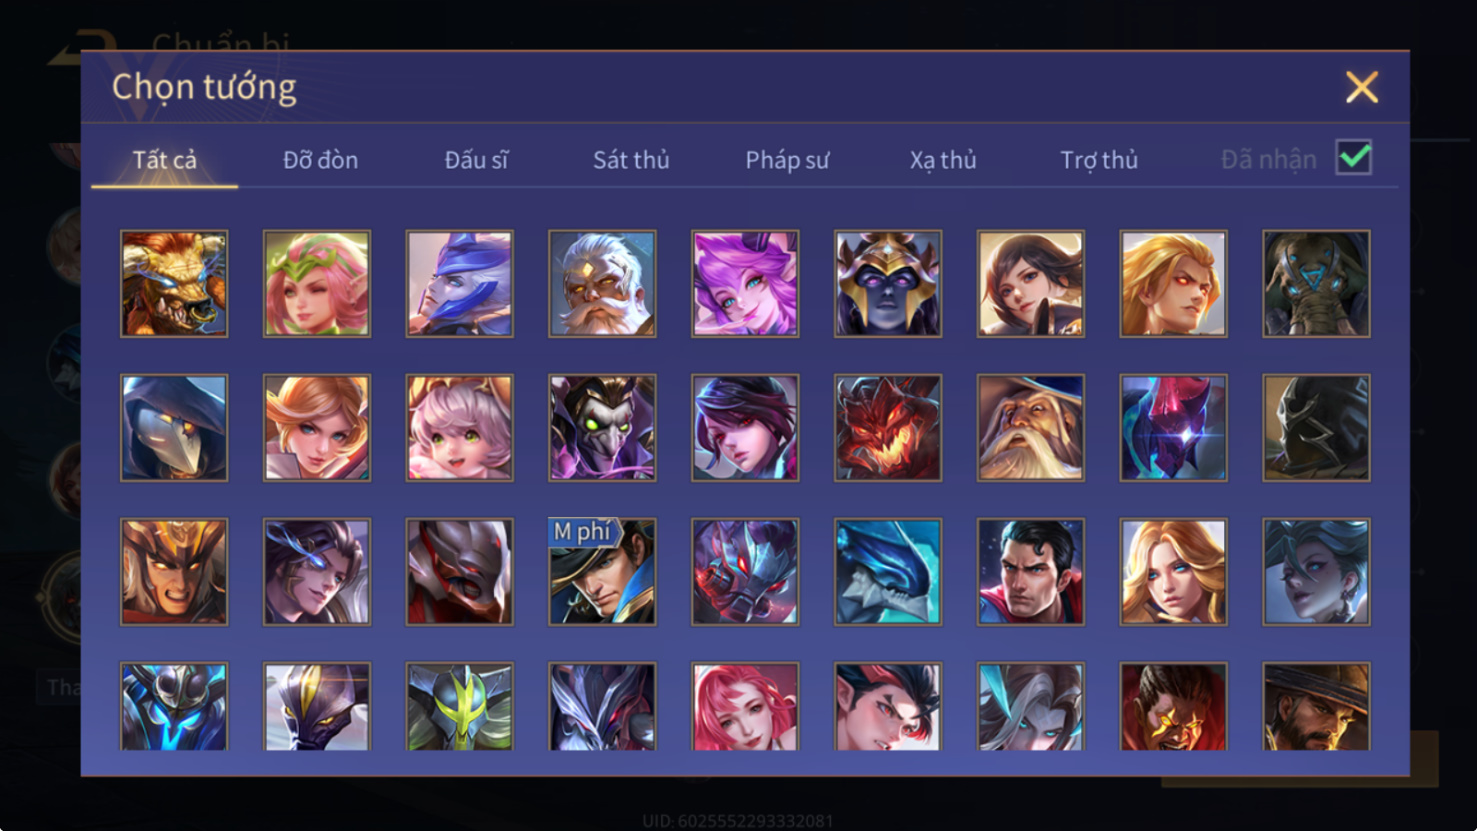Select the Superman hero portrait
This screenshot has height=831, width=1477.
coord(1030,572)
